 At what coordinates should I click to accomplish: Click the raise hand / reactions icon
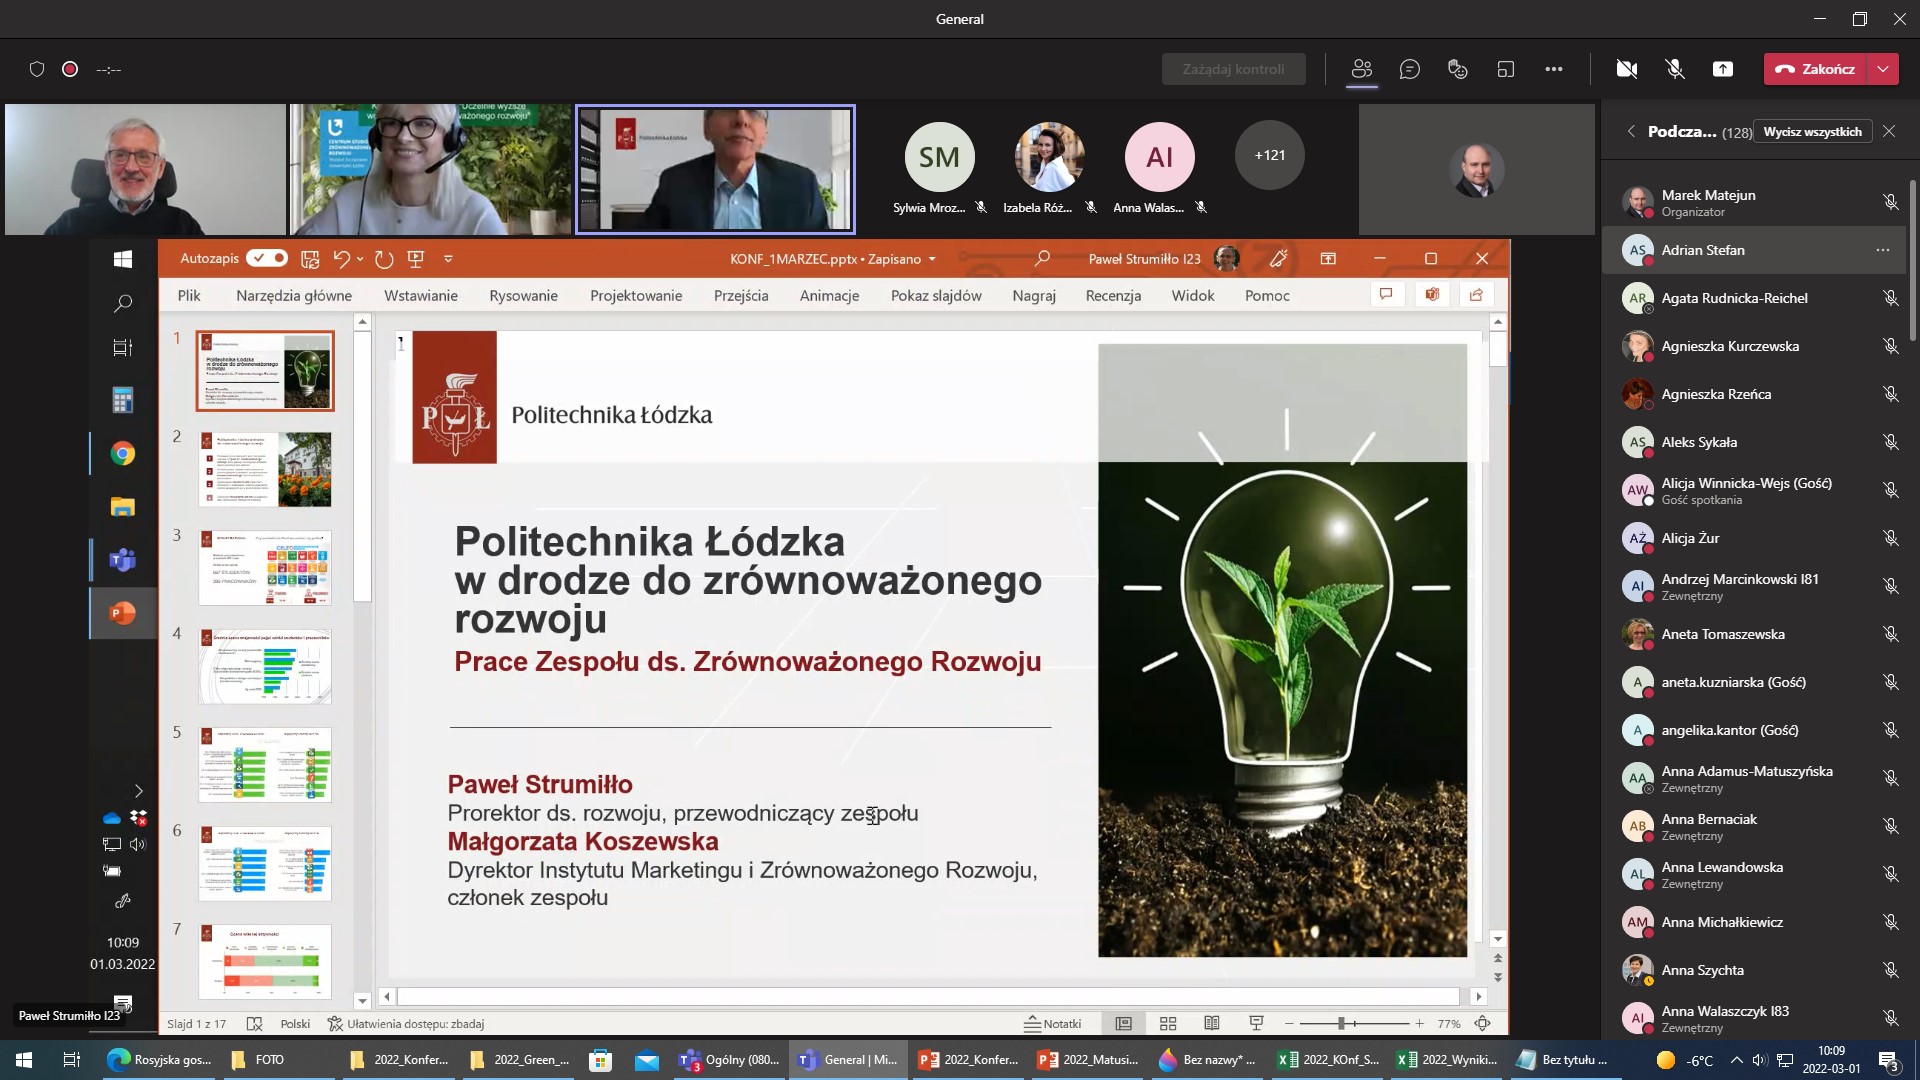pos(1457,69)
